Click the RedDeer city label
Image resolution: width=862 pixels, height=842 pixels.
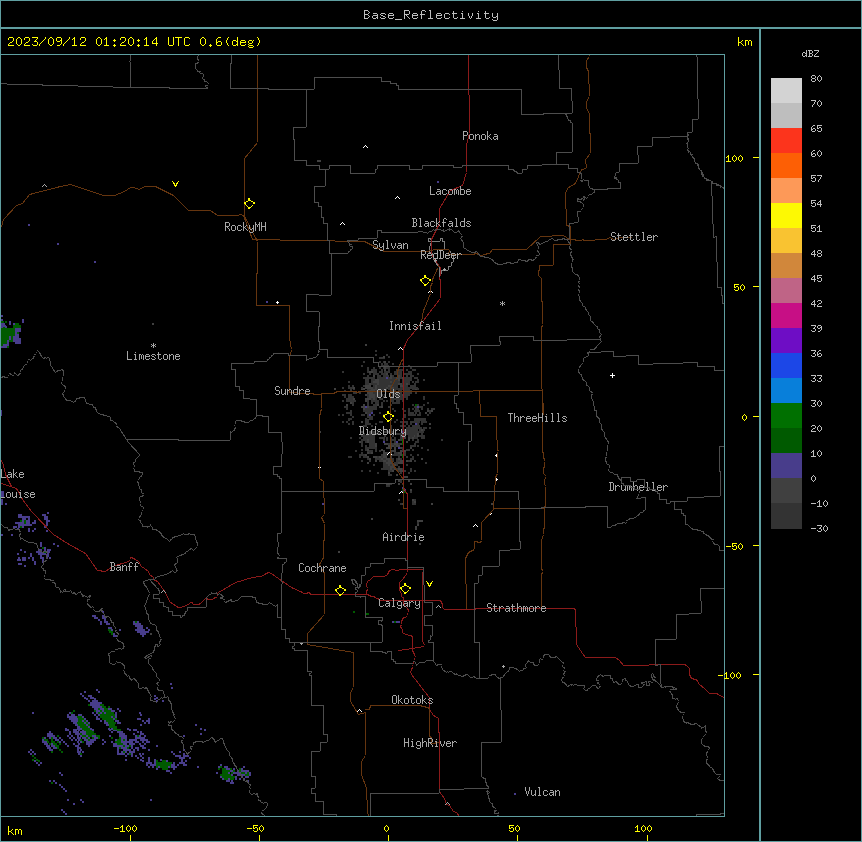coord(440,255)
